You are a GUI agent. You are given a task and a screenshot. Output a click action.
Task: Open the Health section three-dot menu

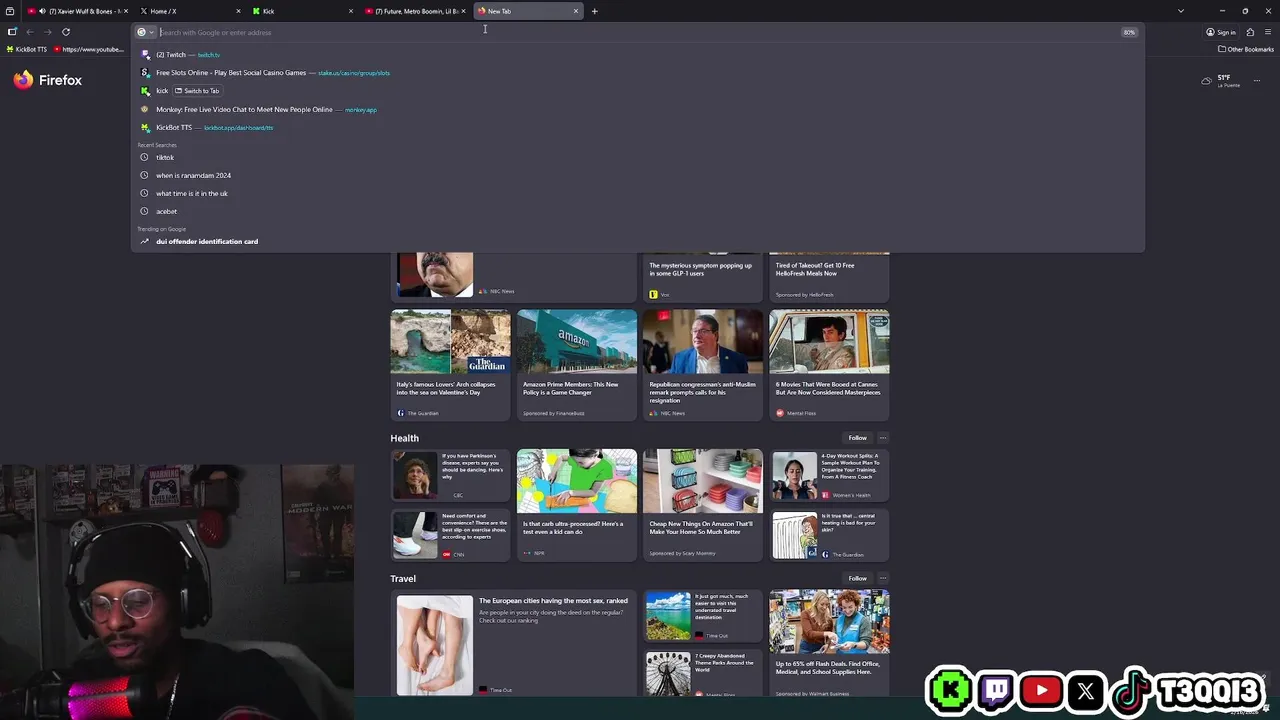coord(882,438)
